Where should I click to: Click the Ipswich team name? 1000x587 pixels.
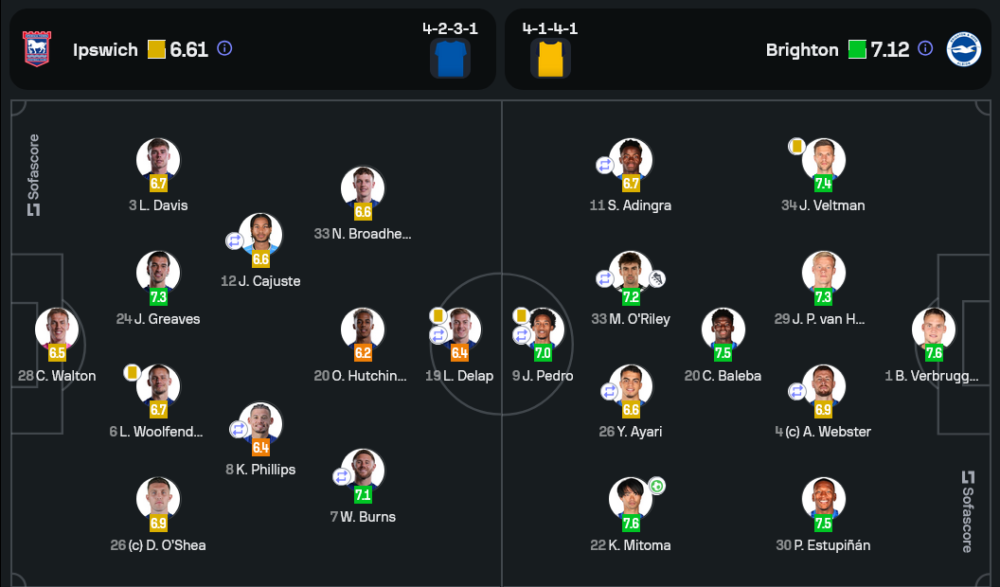(x=105, y=50)
